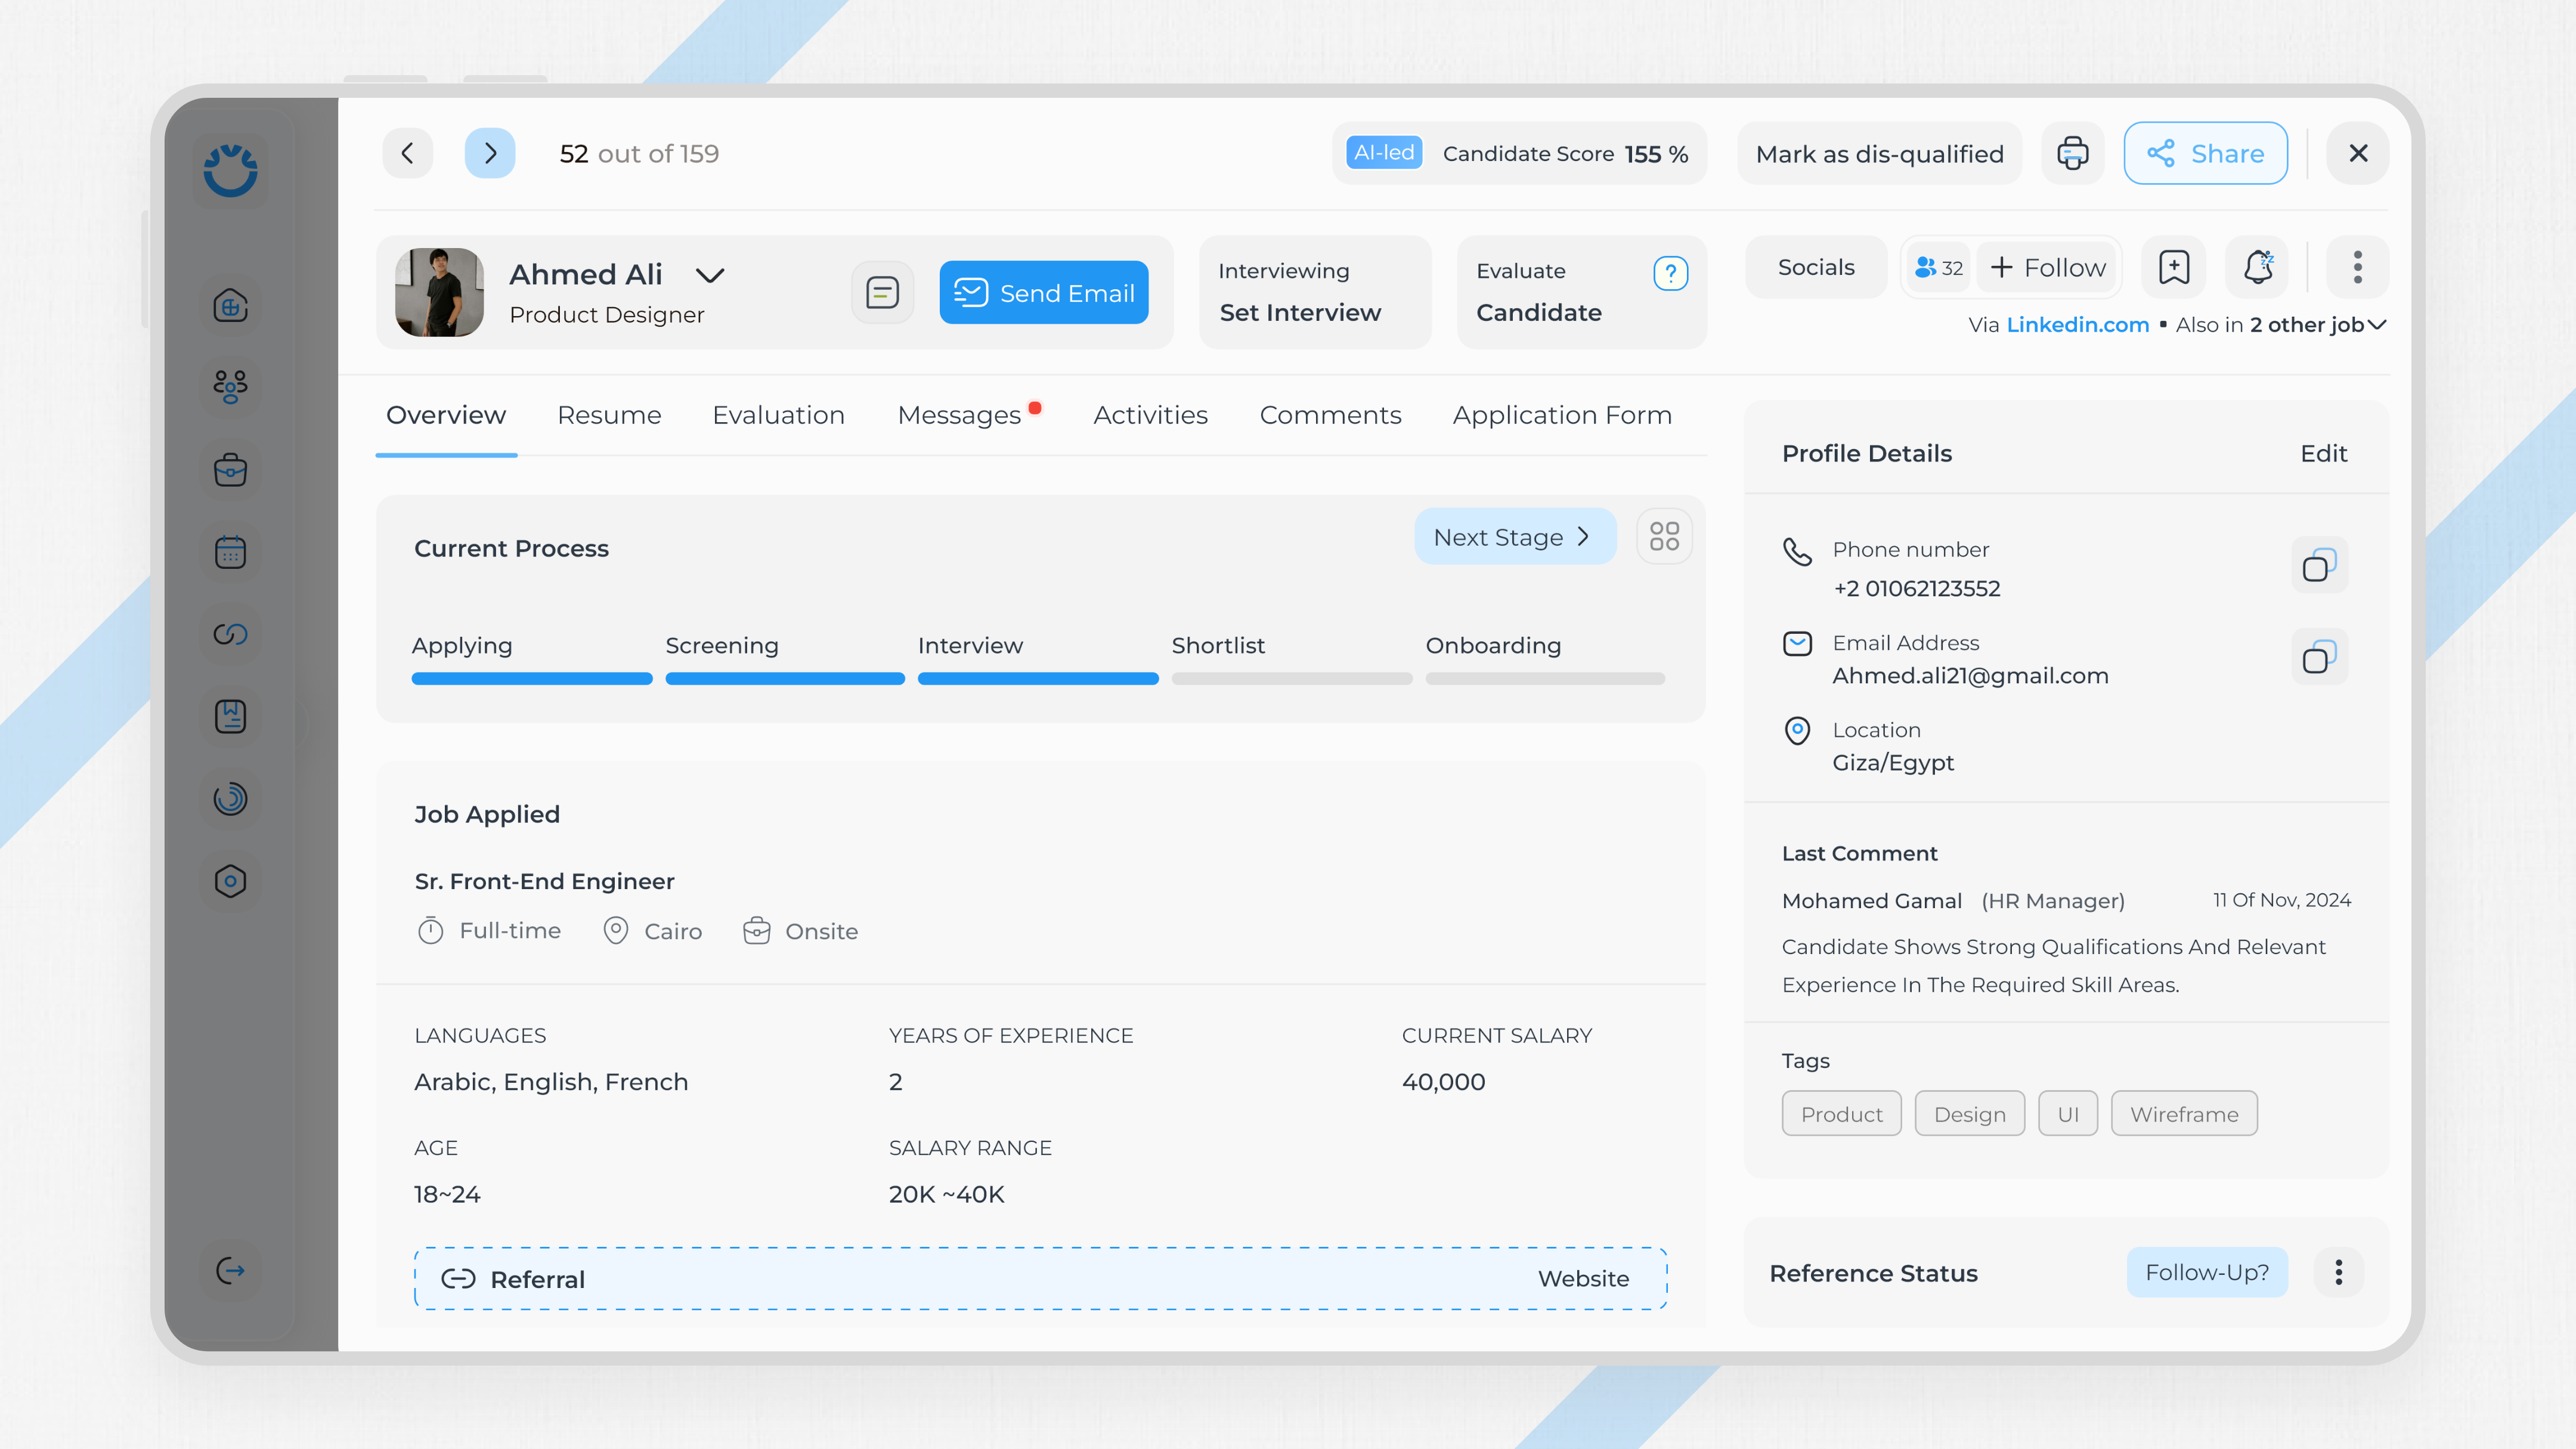Bookmark the candidate with the bookmark-plus icon
The image size is (2576, 1449).
pyautogui.click(x=2173, y=267)
